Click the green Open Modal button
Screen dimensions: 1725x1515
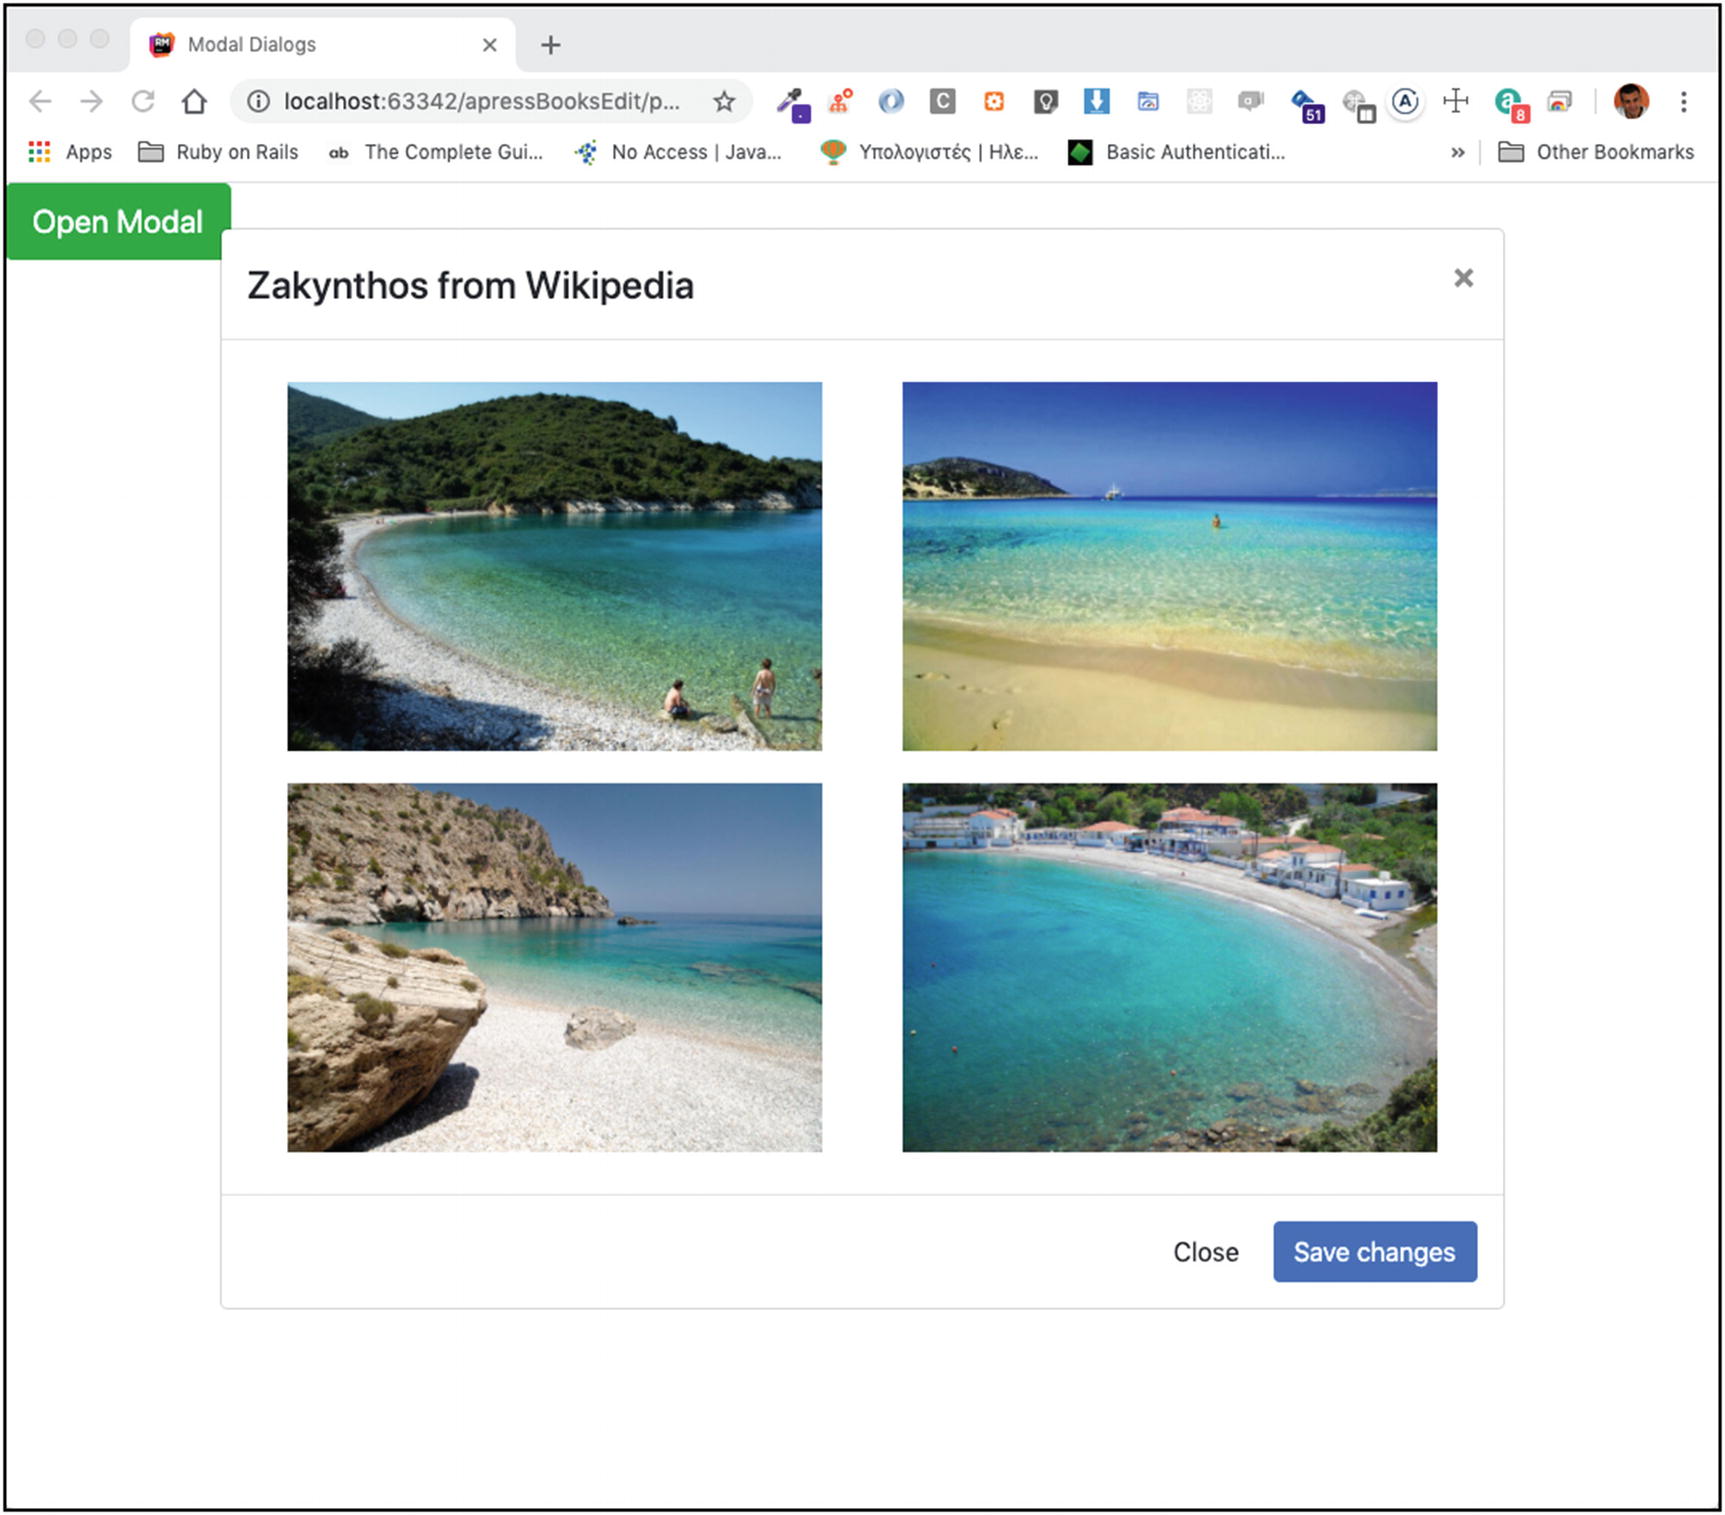click(x=118, y=222)
